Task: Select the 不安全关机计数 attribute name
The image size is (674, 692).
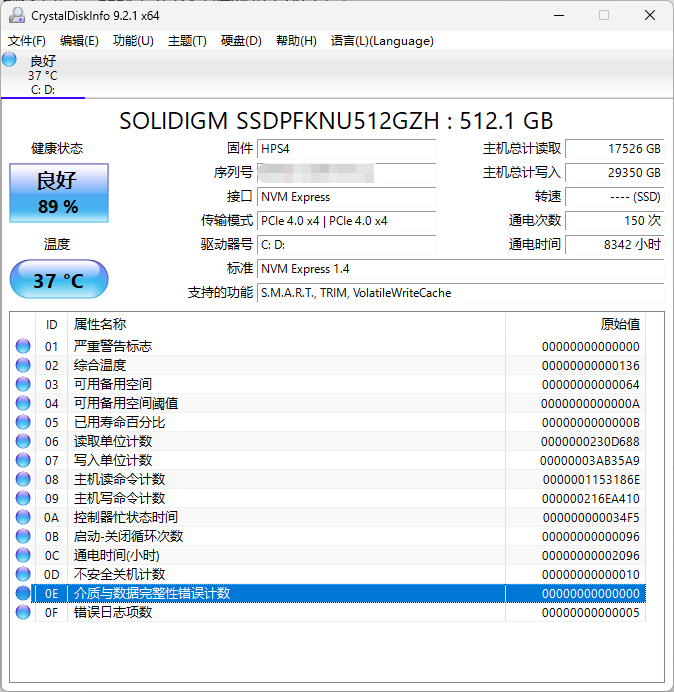Action: coord(119,574)
